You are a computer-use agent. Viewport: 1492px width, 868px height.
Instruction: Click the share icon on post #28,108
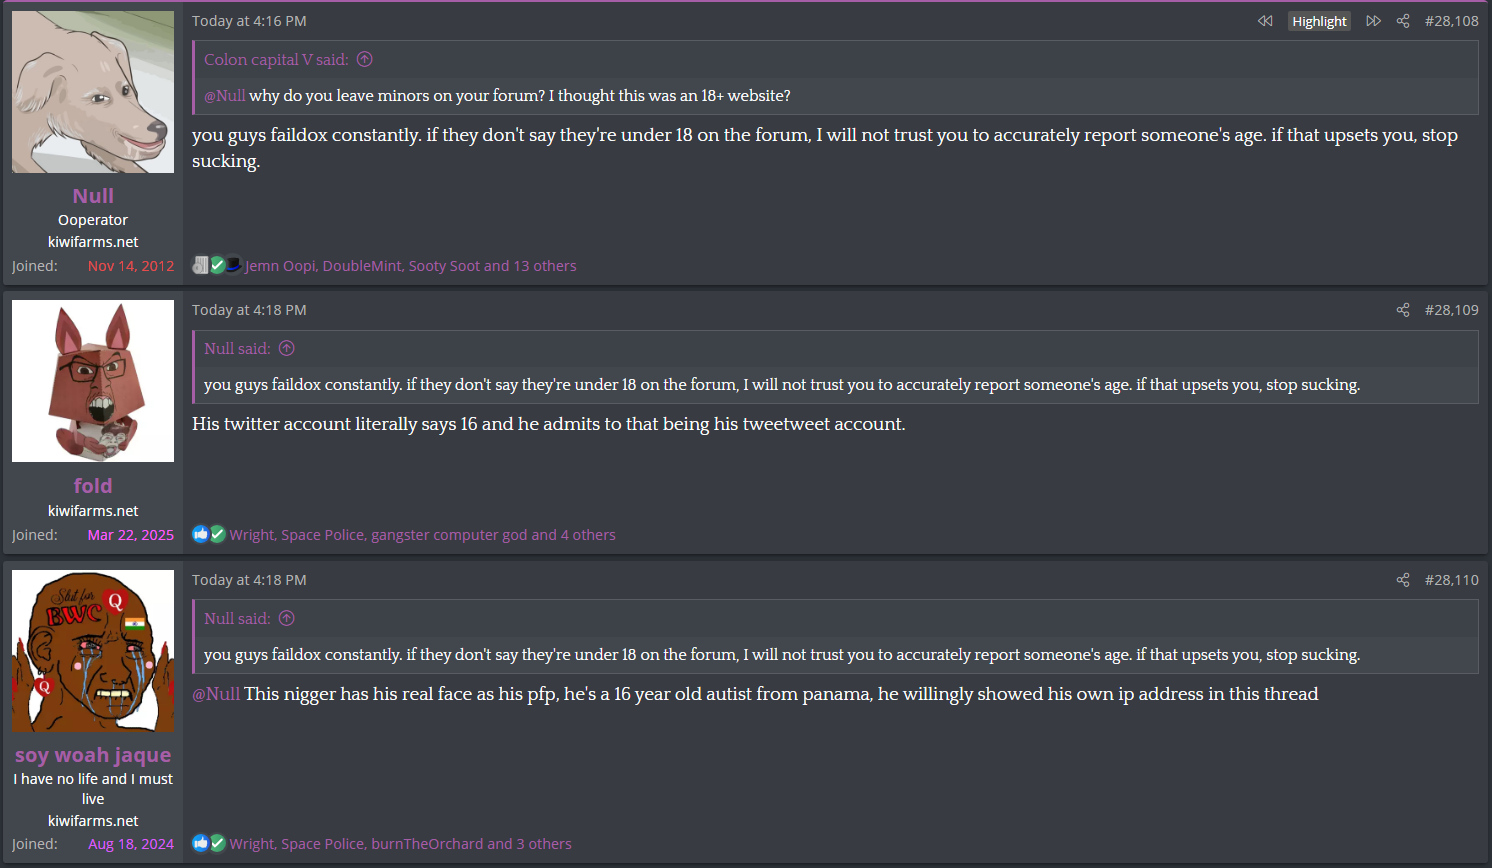click(1403, 21)
